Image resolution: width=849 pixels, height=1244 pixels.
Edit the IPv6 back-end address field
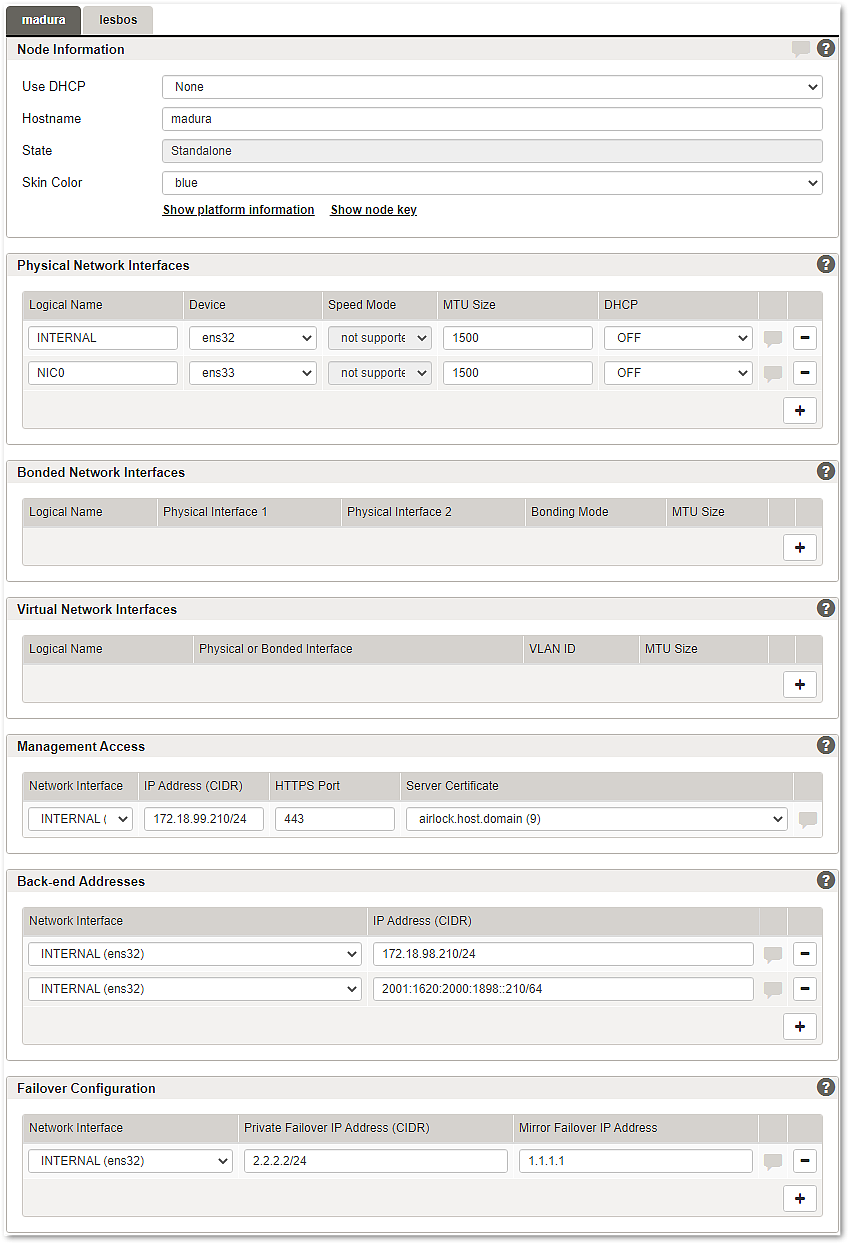[564, 989]
